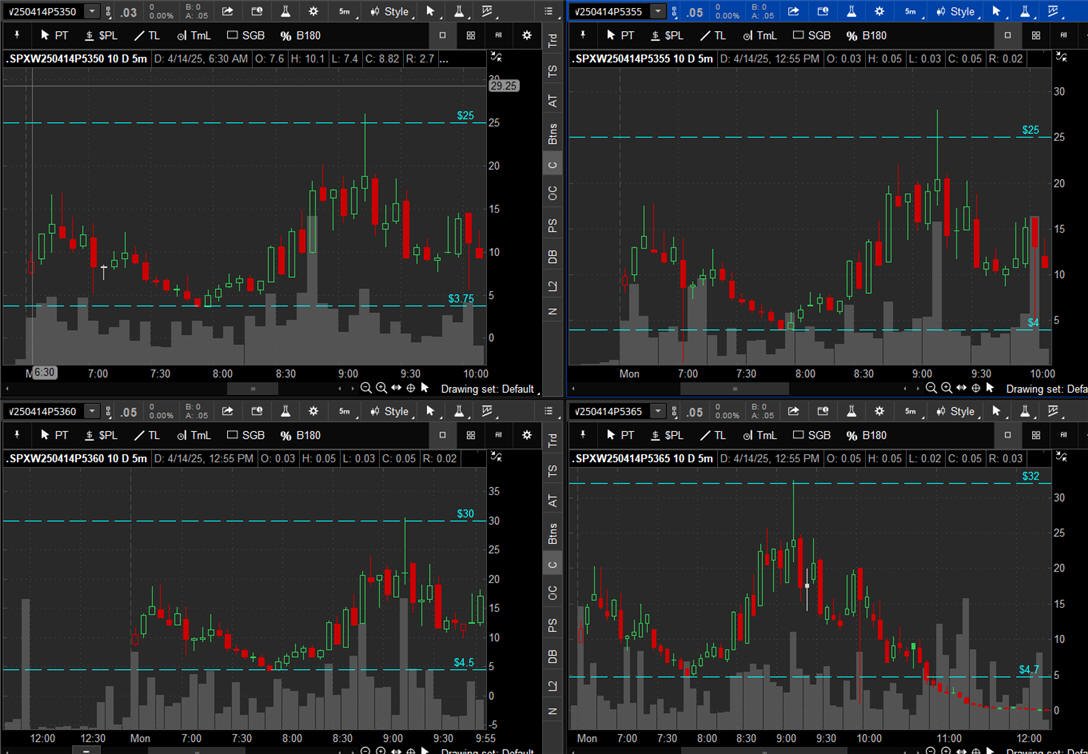The width and height of the screenshot is (1088, 754).
Task: Click flask Studies icon in the P5360 toolbar
Action: (x=285, y=411)
